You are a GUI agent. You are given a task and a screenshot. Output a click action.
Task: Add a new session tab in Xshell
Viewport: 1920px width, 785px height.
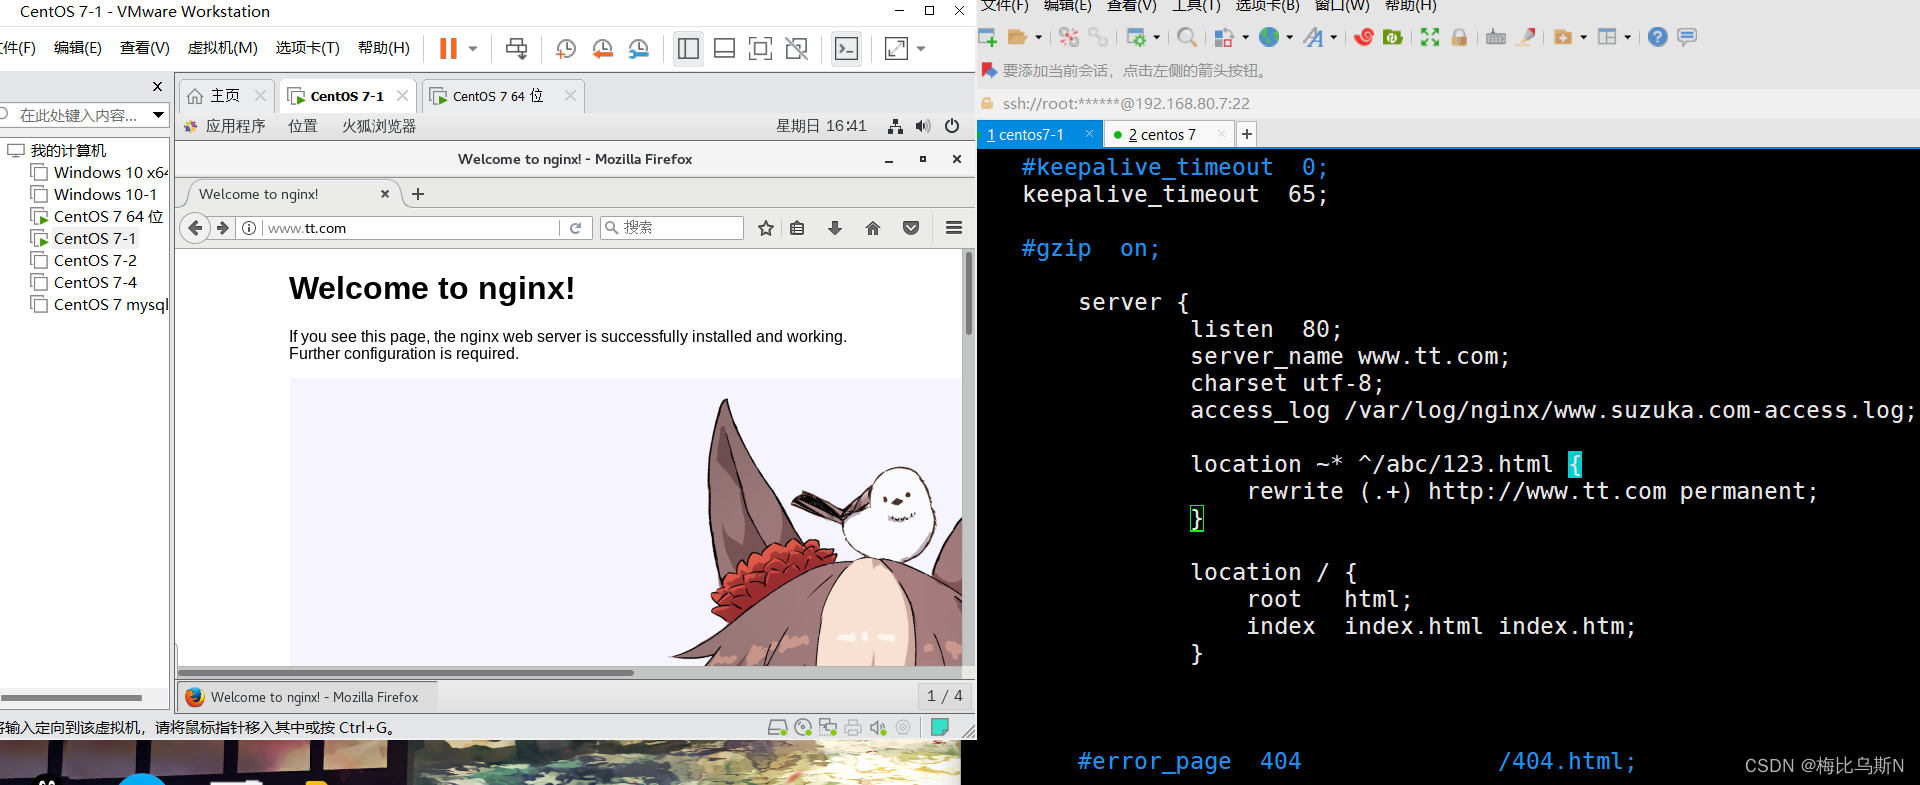pos(1247,134)
